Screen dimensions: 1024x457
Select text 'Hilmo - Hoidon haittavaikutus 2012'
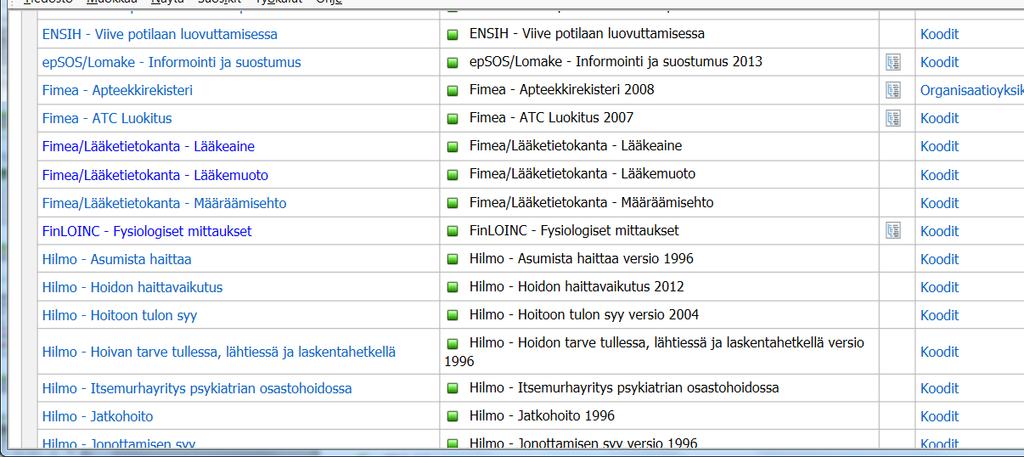[577, 287]
